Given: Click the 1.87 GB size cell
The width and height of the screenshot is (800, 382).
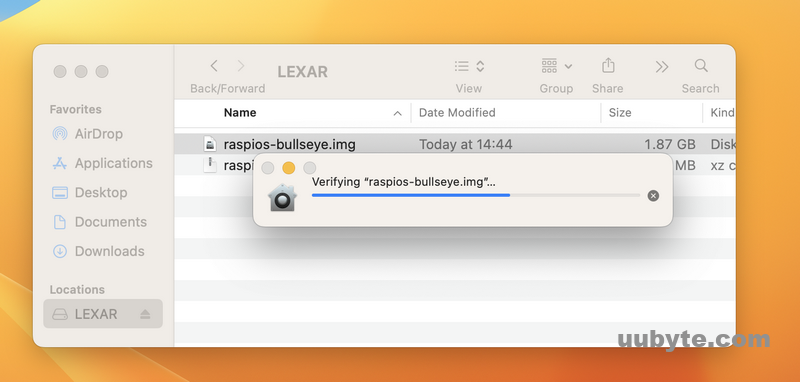Looking at the screenshot, I should [x=670, y=145].
